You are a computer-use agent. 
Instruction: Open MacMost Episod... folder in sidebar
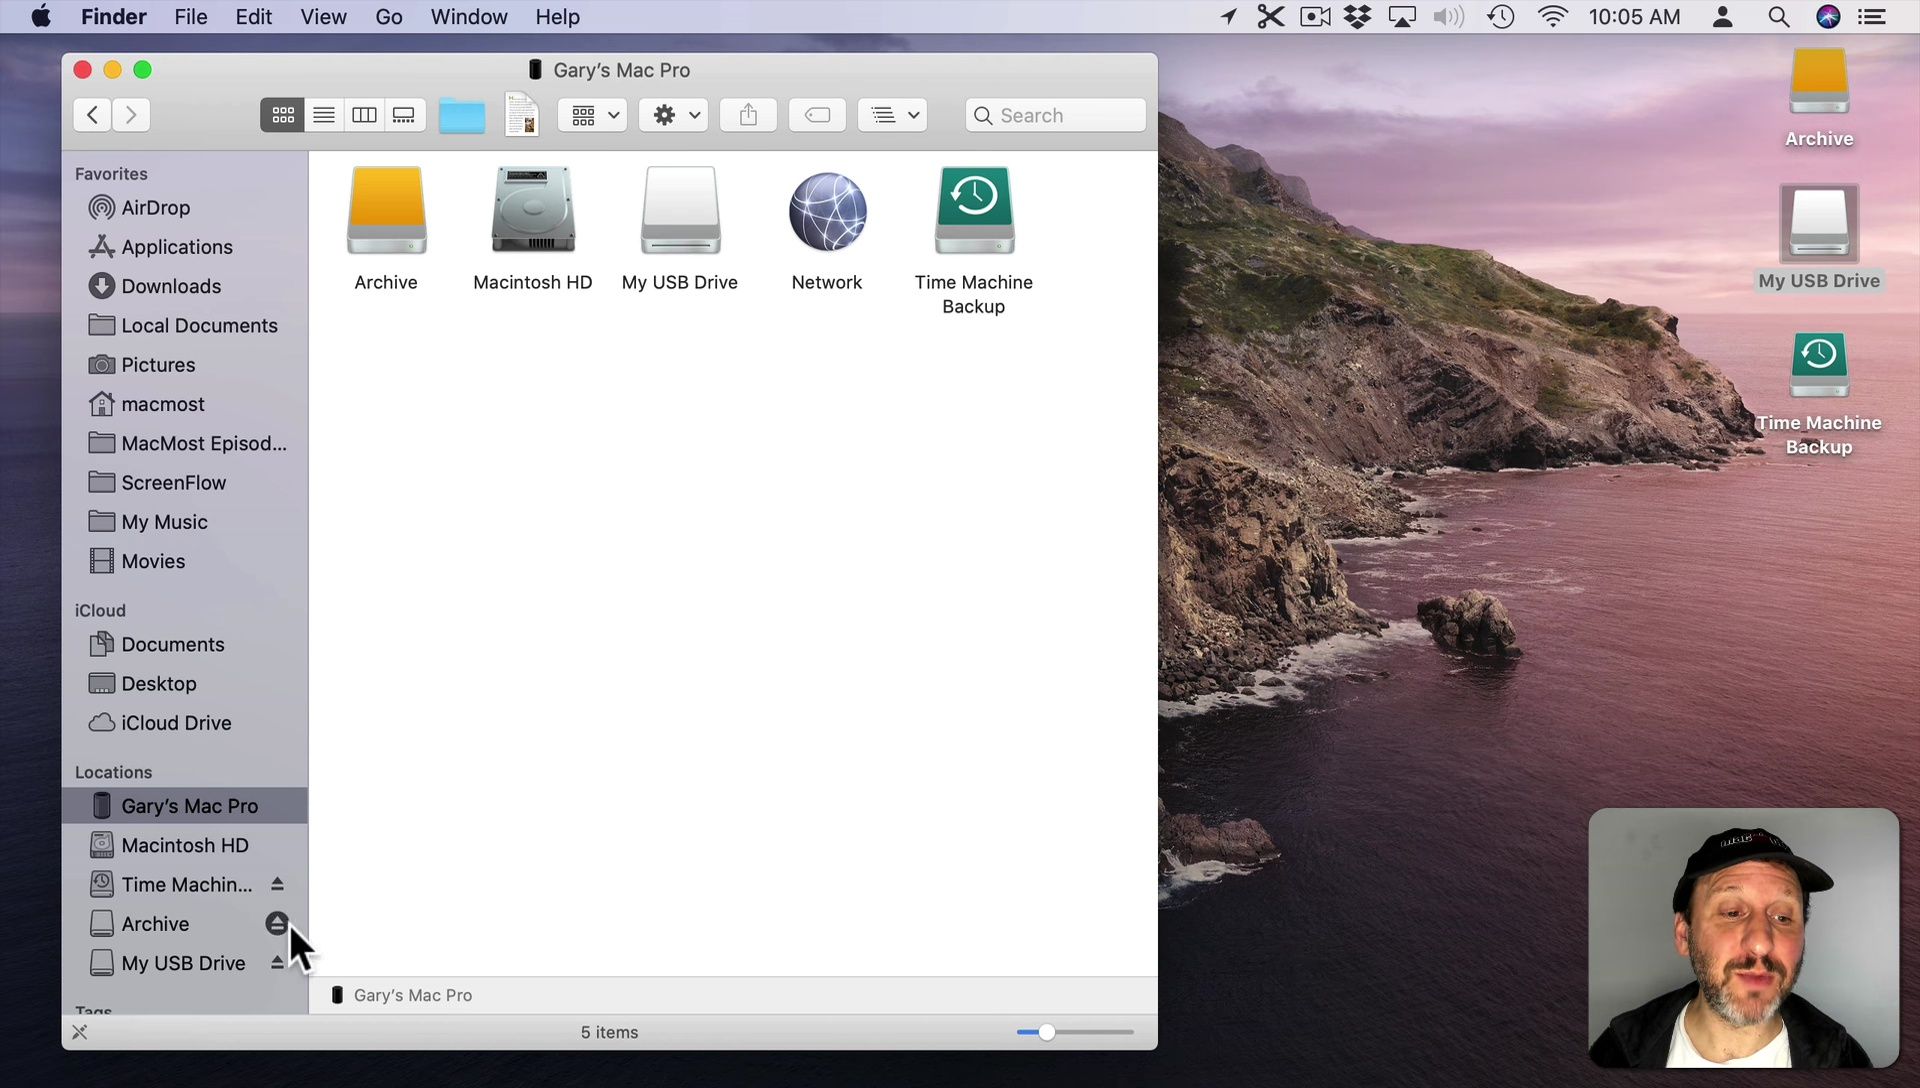pos(185,443)
